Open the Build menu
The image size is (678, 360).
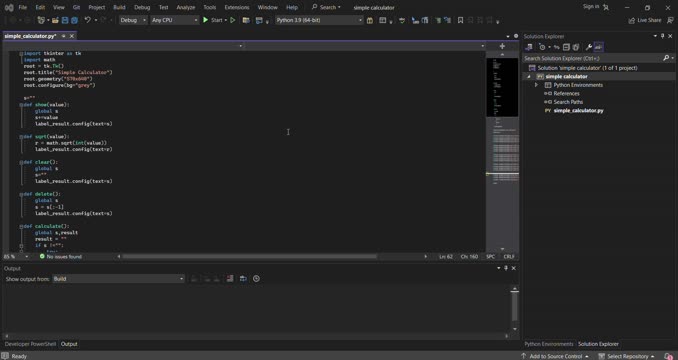(x=119, y=7)
